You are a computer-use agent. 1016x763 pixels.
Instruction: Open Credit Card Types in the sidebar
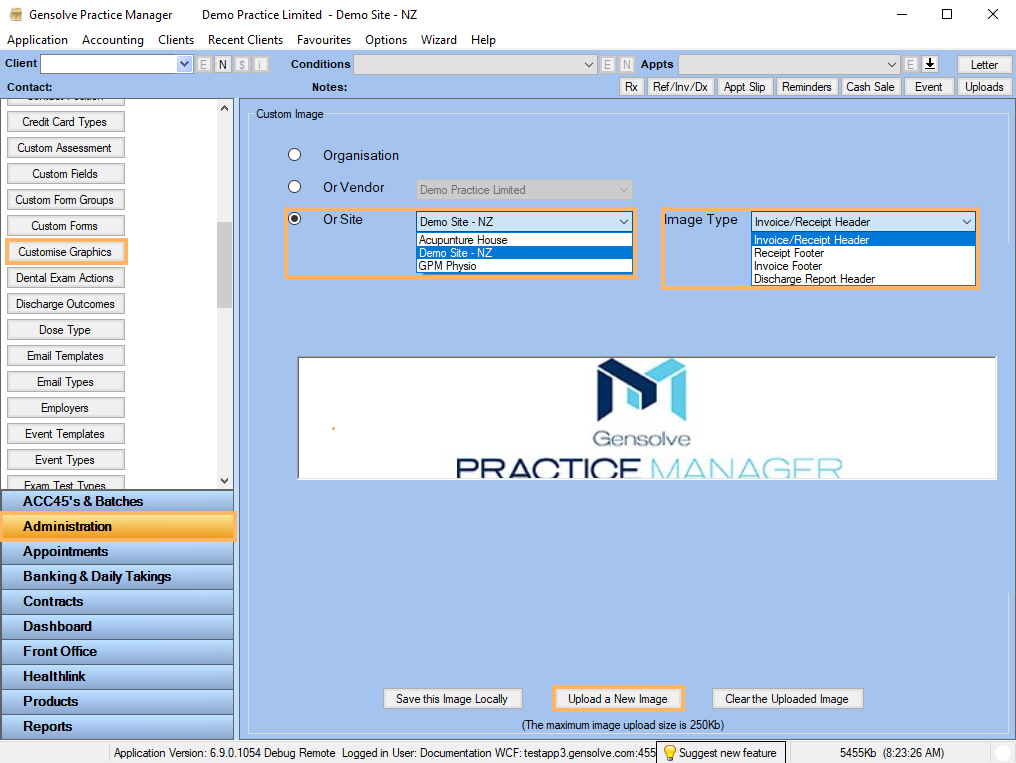click(x=65, y=122)
